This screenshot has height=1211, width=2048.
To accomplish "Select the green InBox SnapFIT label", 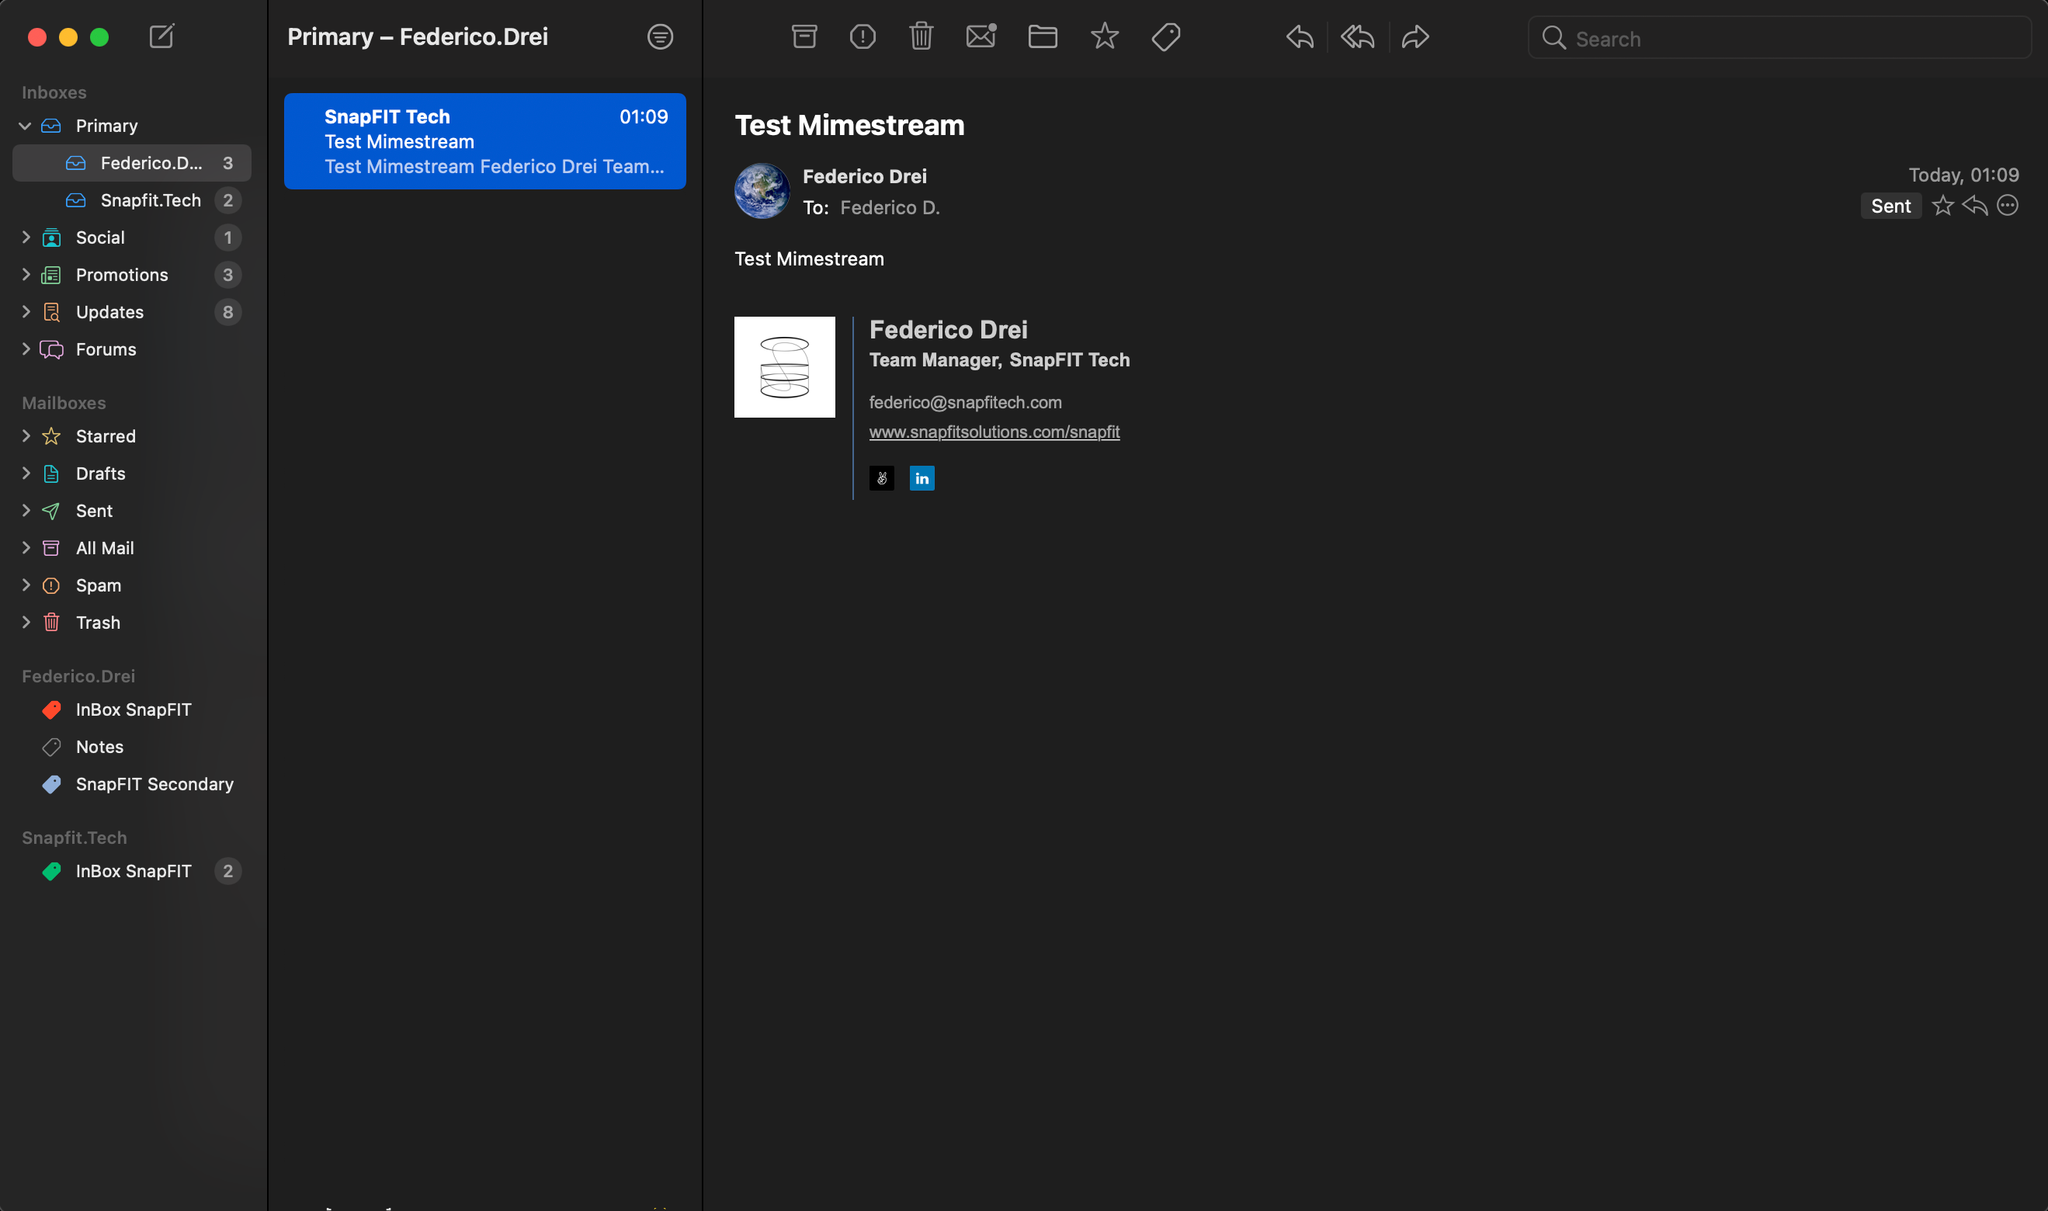I will click(x=132, y=871).
